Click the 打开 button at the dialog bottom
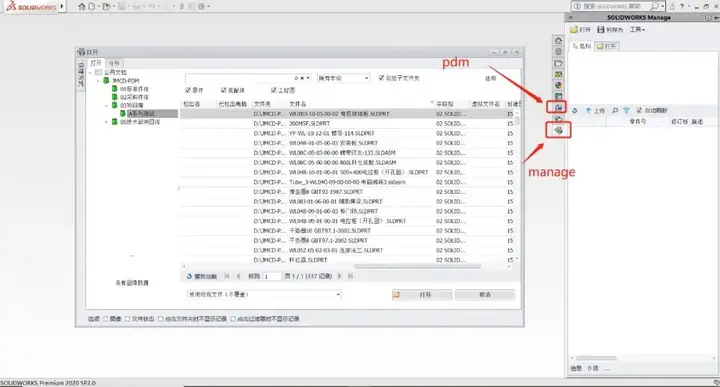The image size is (720, 387). tap(422, 295)
